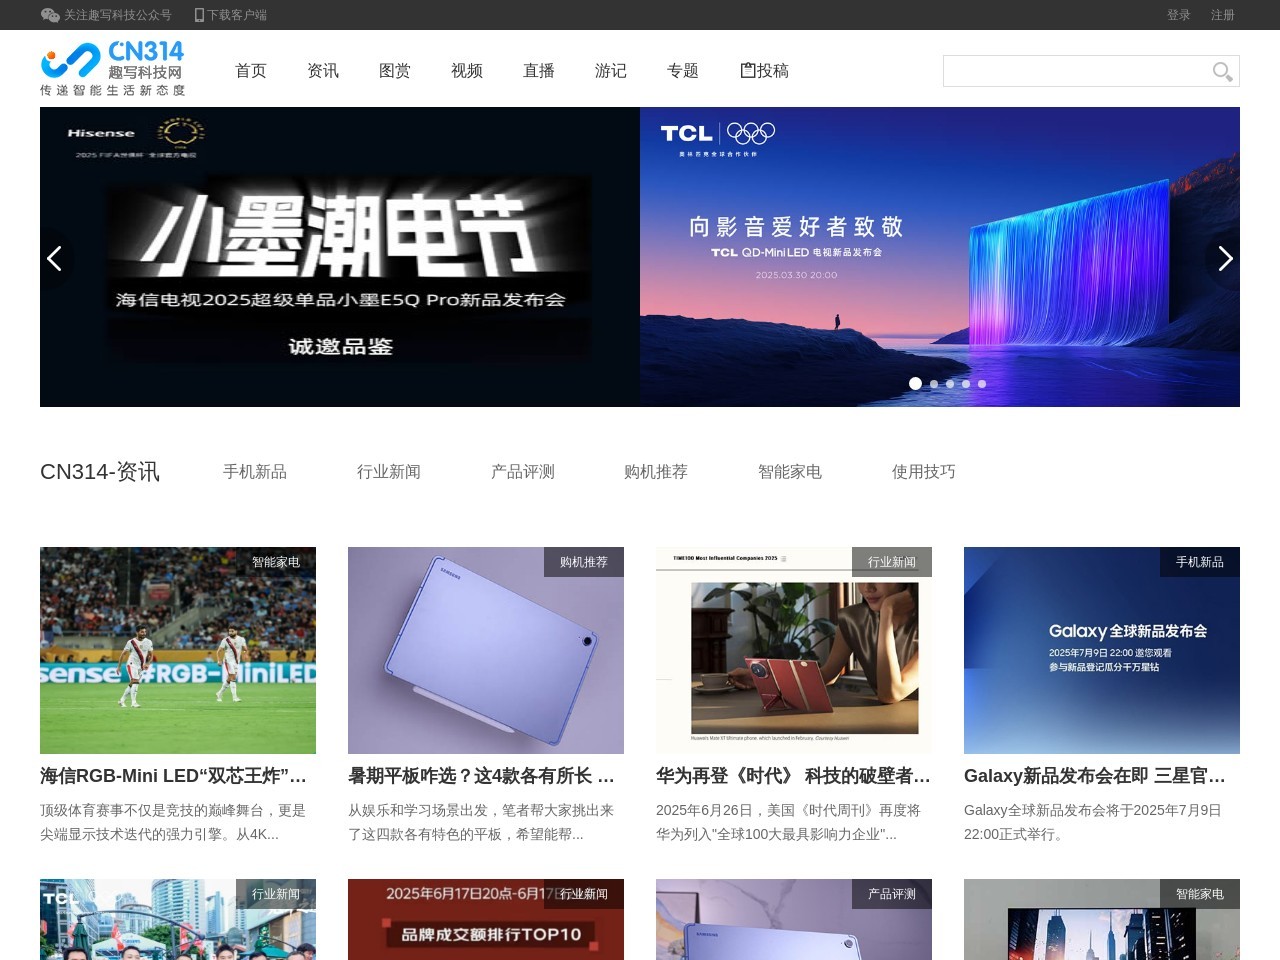Click the search magnifier icon
This screenshot has width=1280, height=960.
[1221, 71]
